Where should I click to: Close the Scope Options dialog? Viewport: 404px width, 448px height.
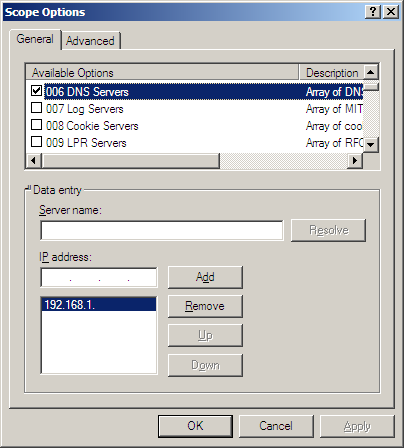391,12
